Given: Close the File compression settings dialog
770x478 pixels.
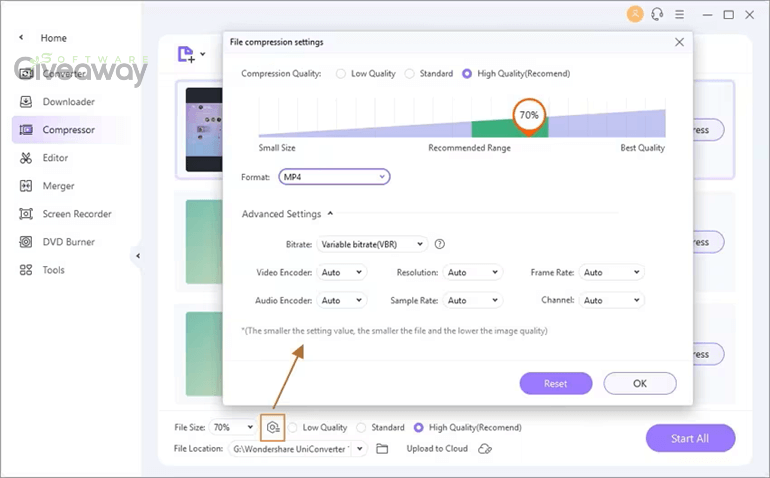Looking at the screenshot, I should pyautogui.click(x=679, y=42).
